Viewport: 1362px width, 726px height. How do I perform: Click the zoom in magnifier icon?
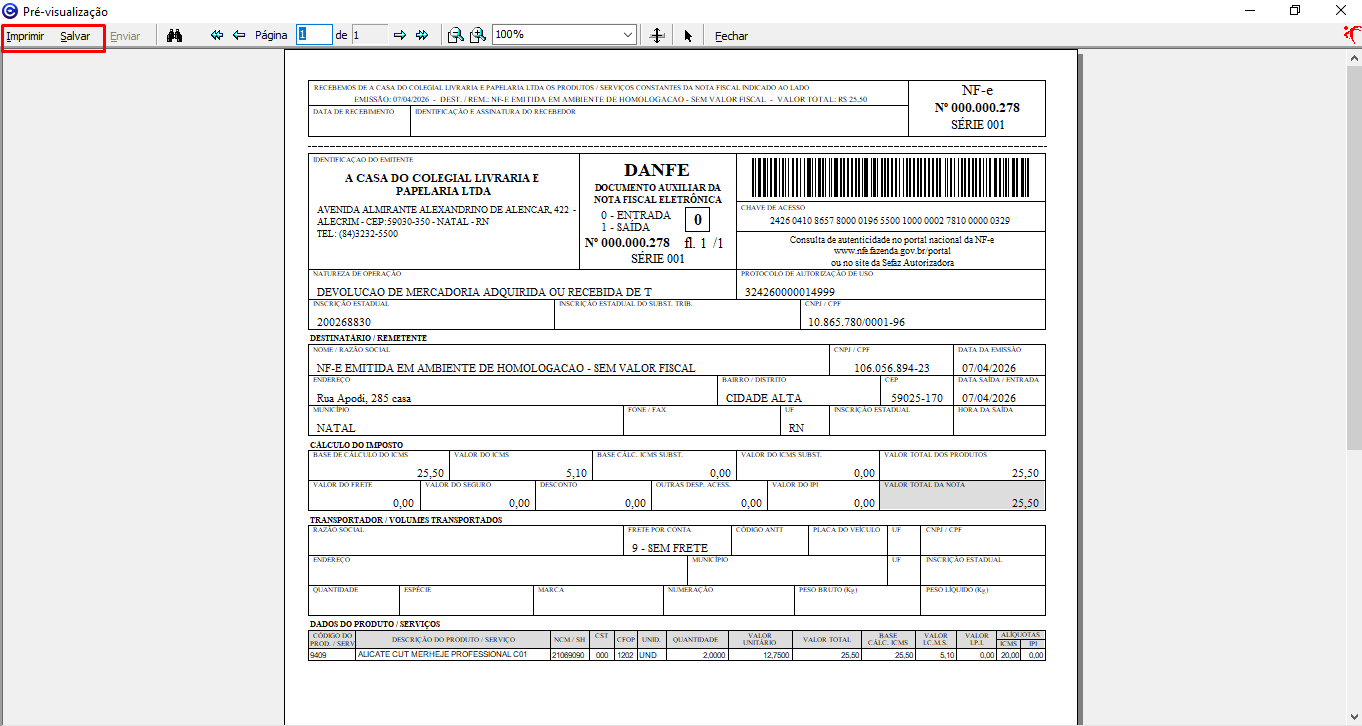[478, 35]
